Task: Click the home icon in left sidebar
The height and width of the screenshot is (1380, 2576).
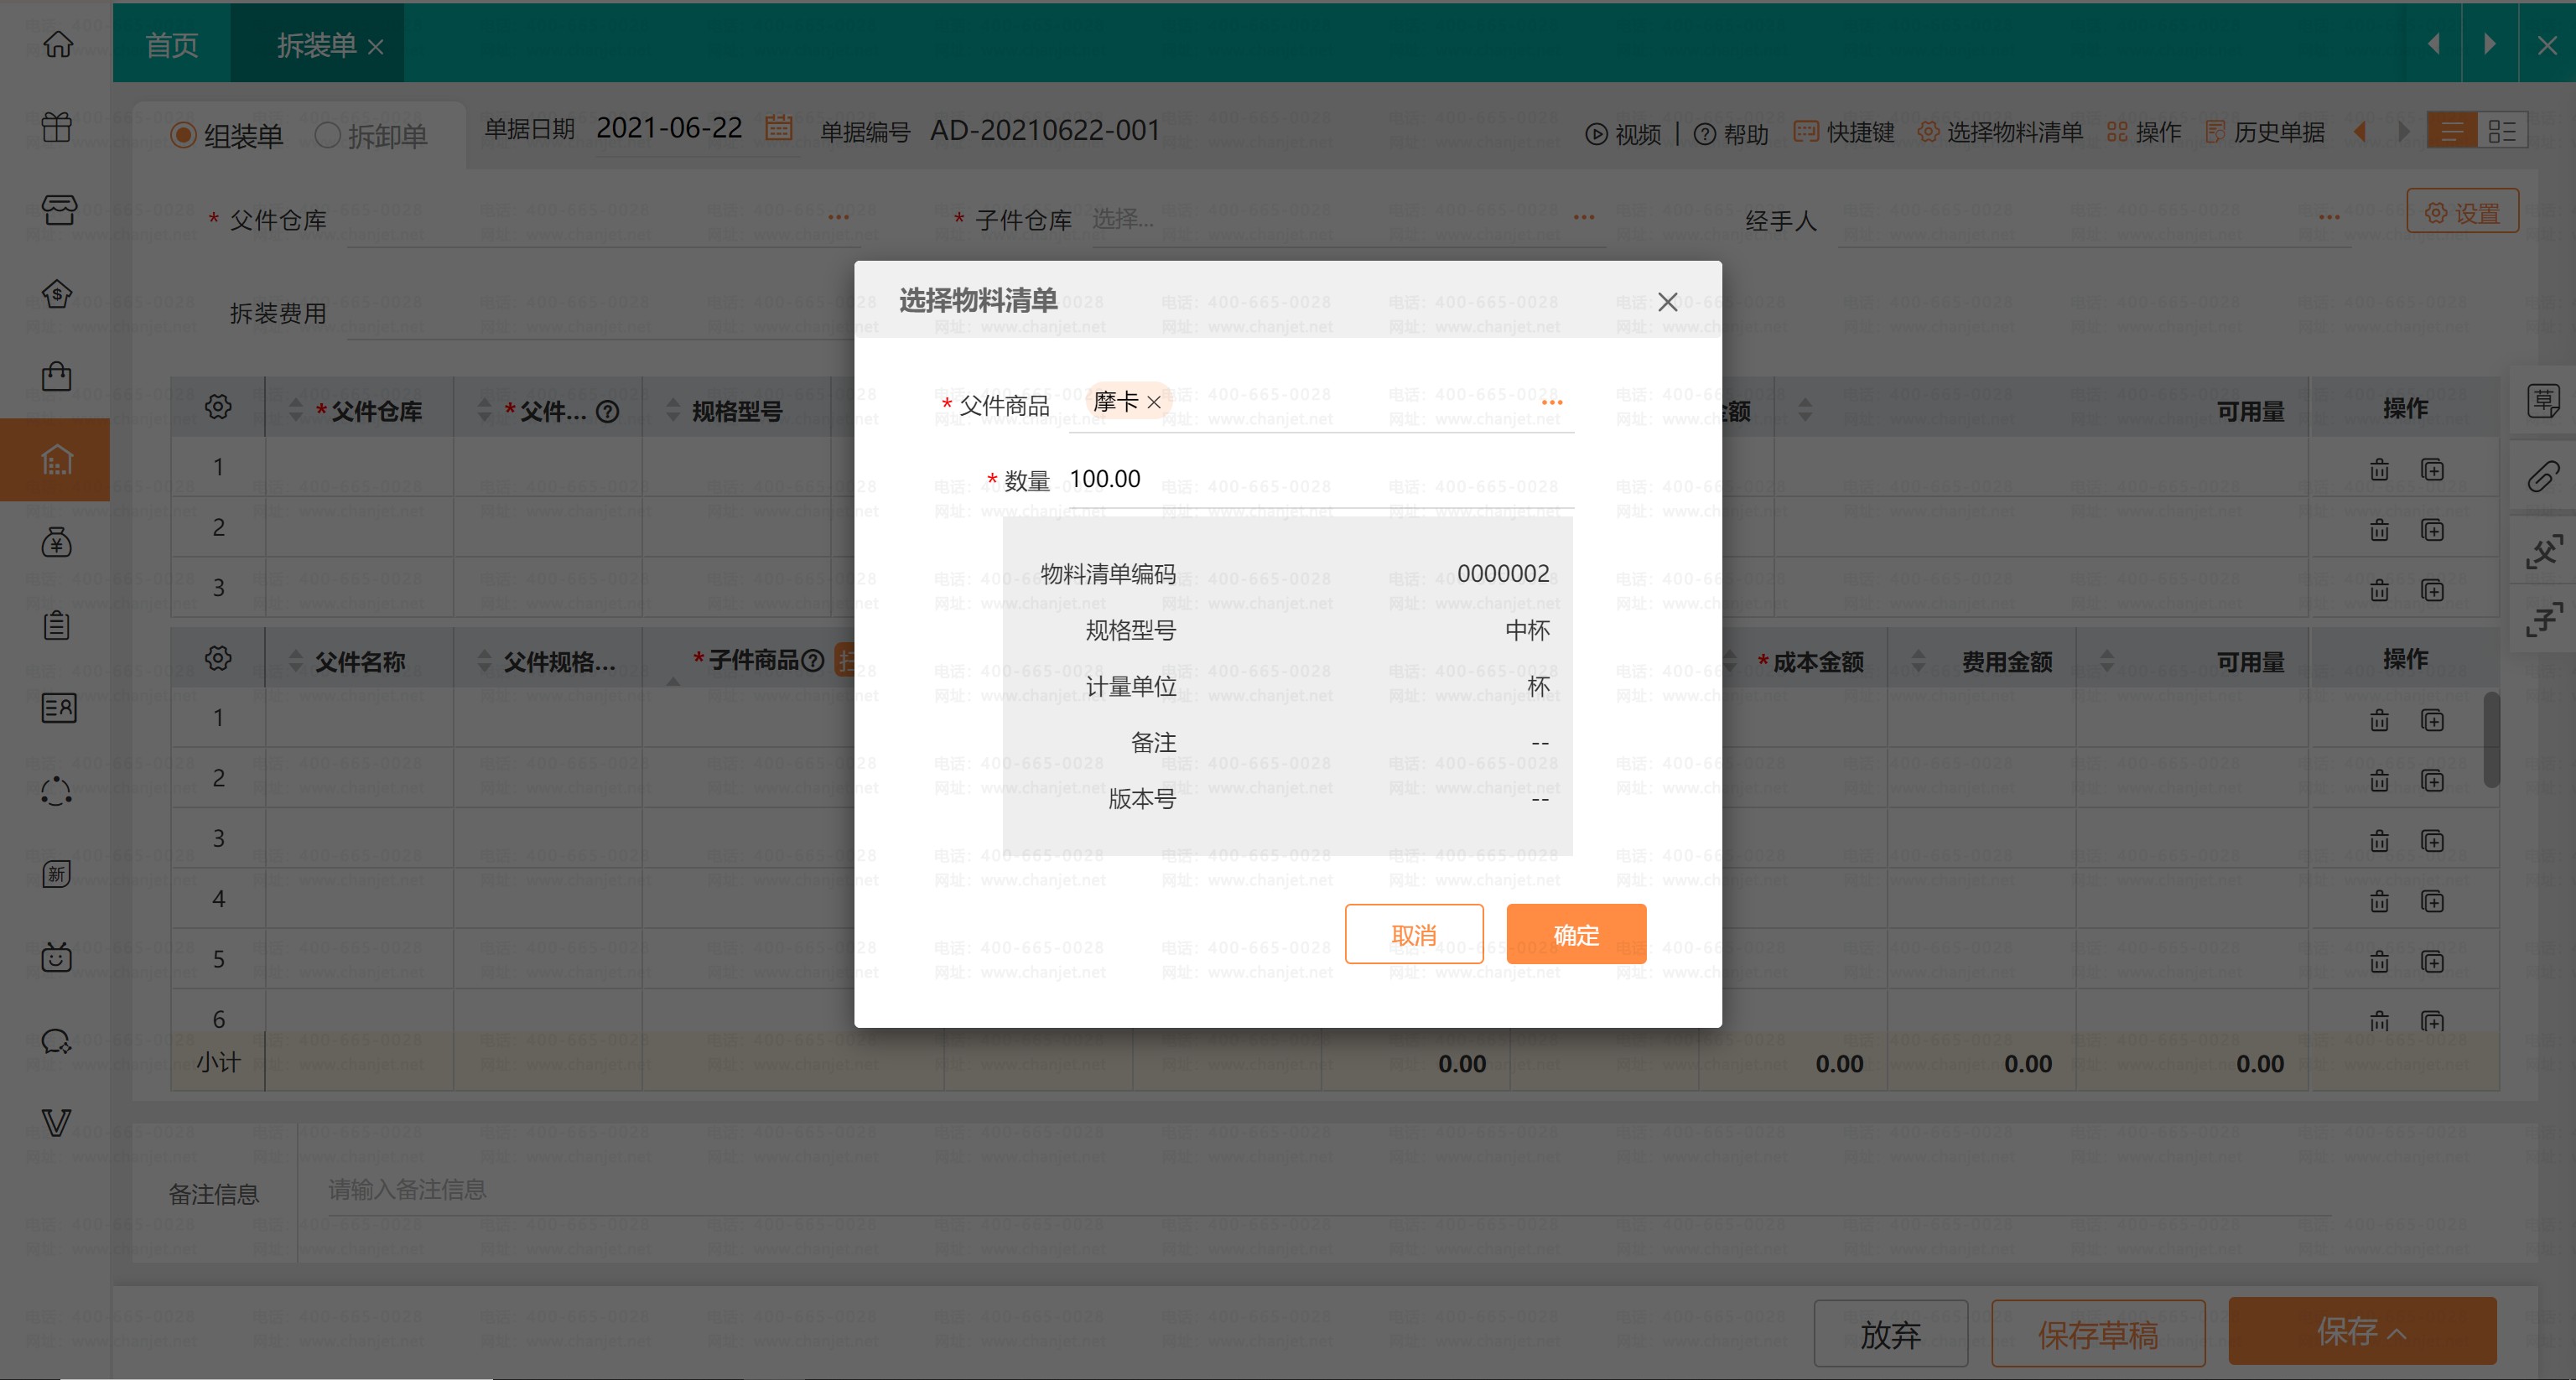Action: [x=57, y=44]
